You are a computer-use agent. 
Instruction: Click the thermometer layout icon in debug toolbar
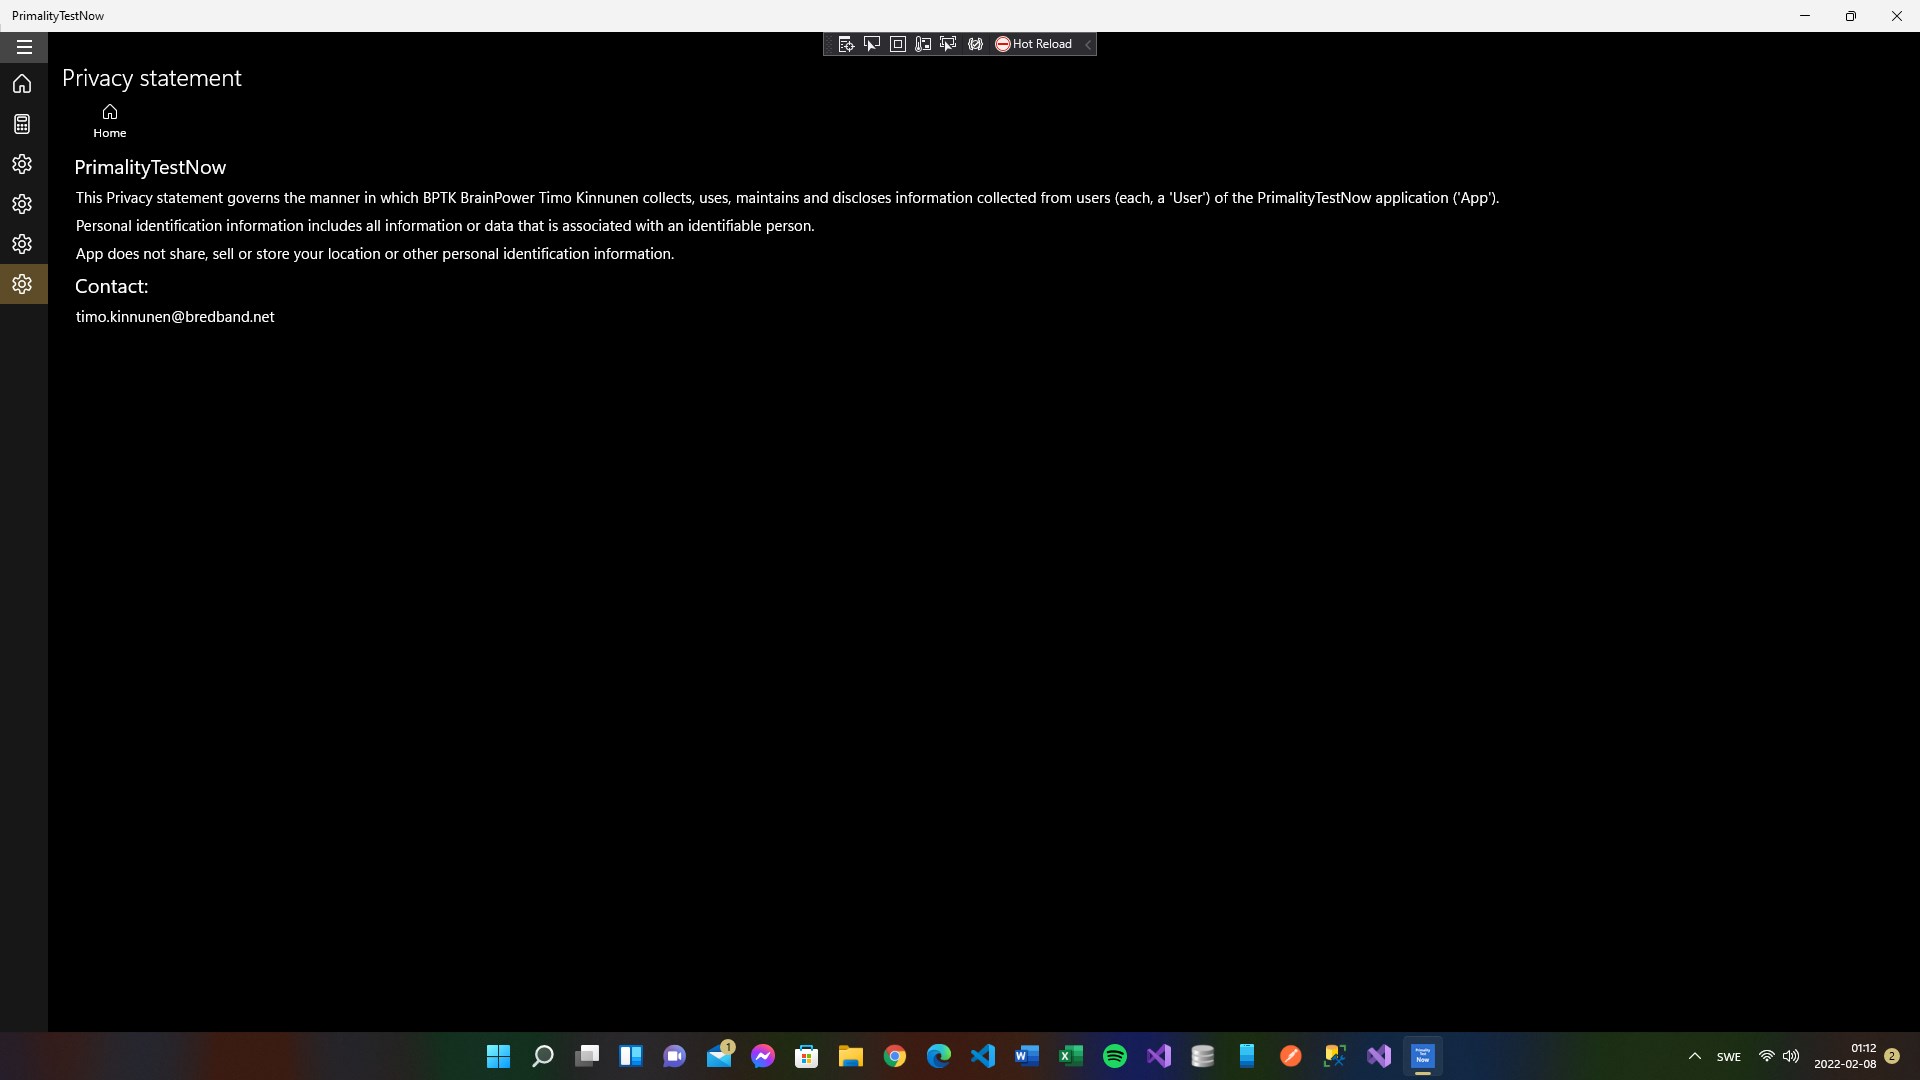point(923,44)
